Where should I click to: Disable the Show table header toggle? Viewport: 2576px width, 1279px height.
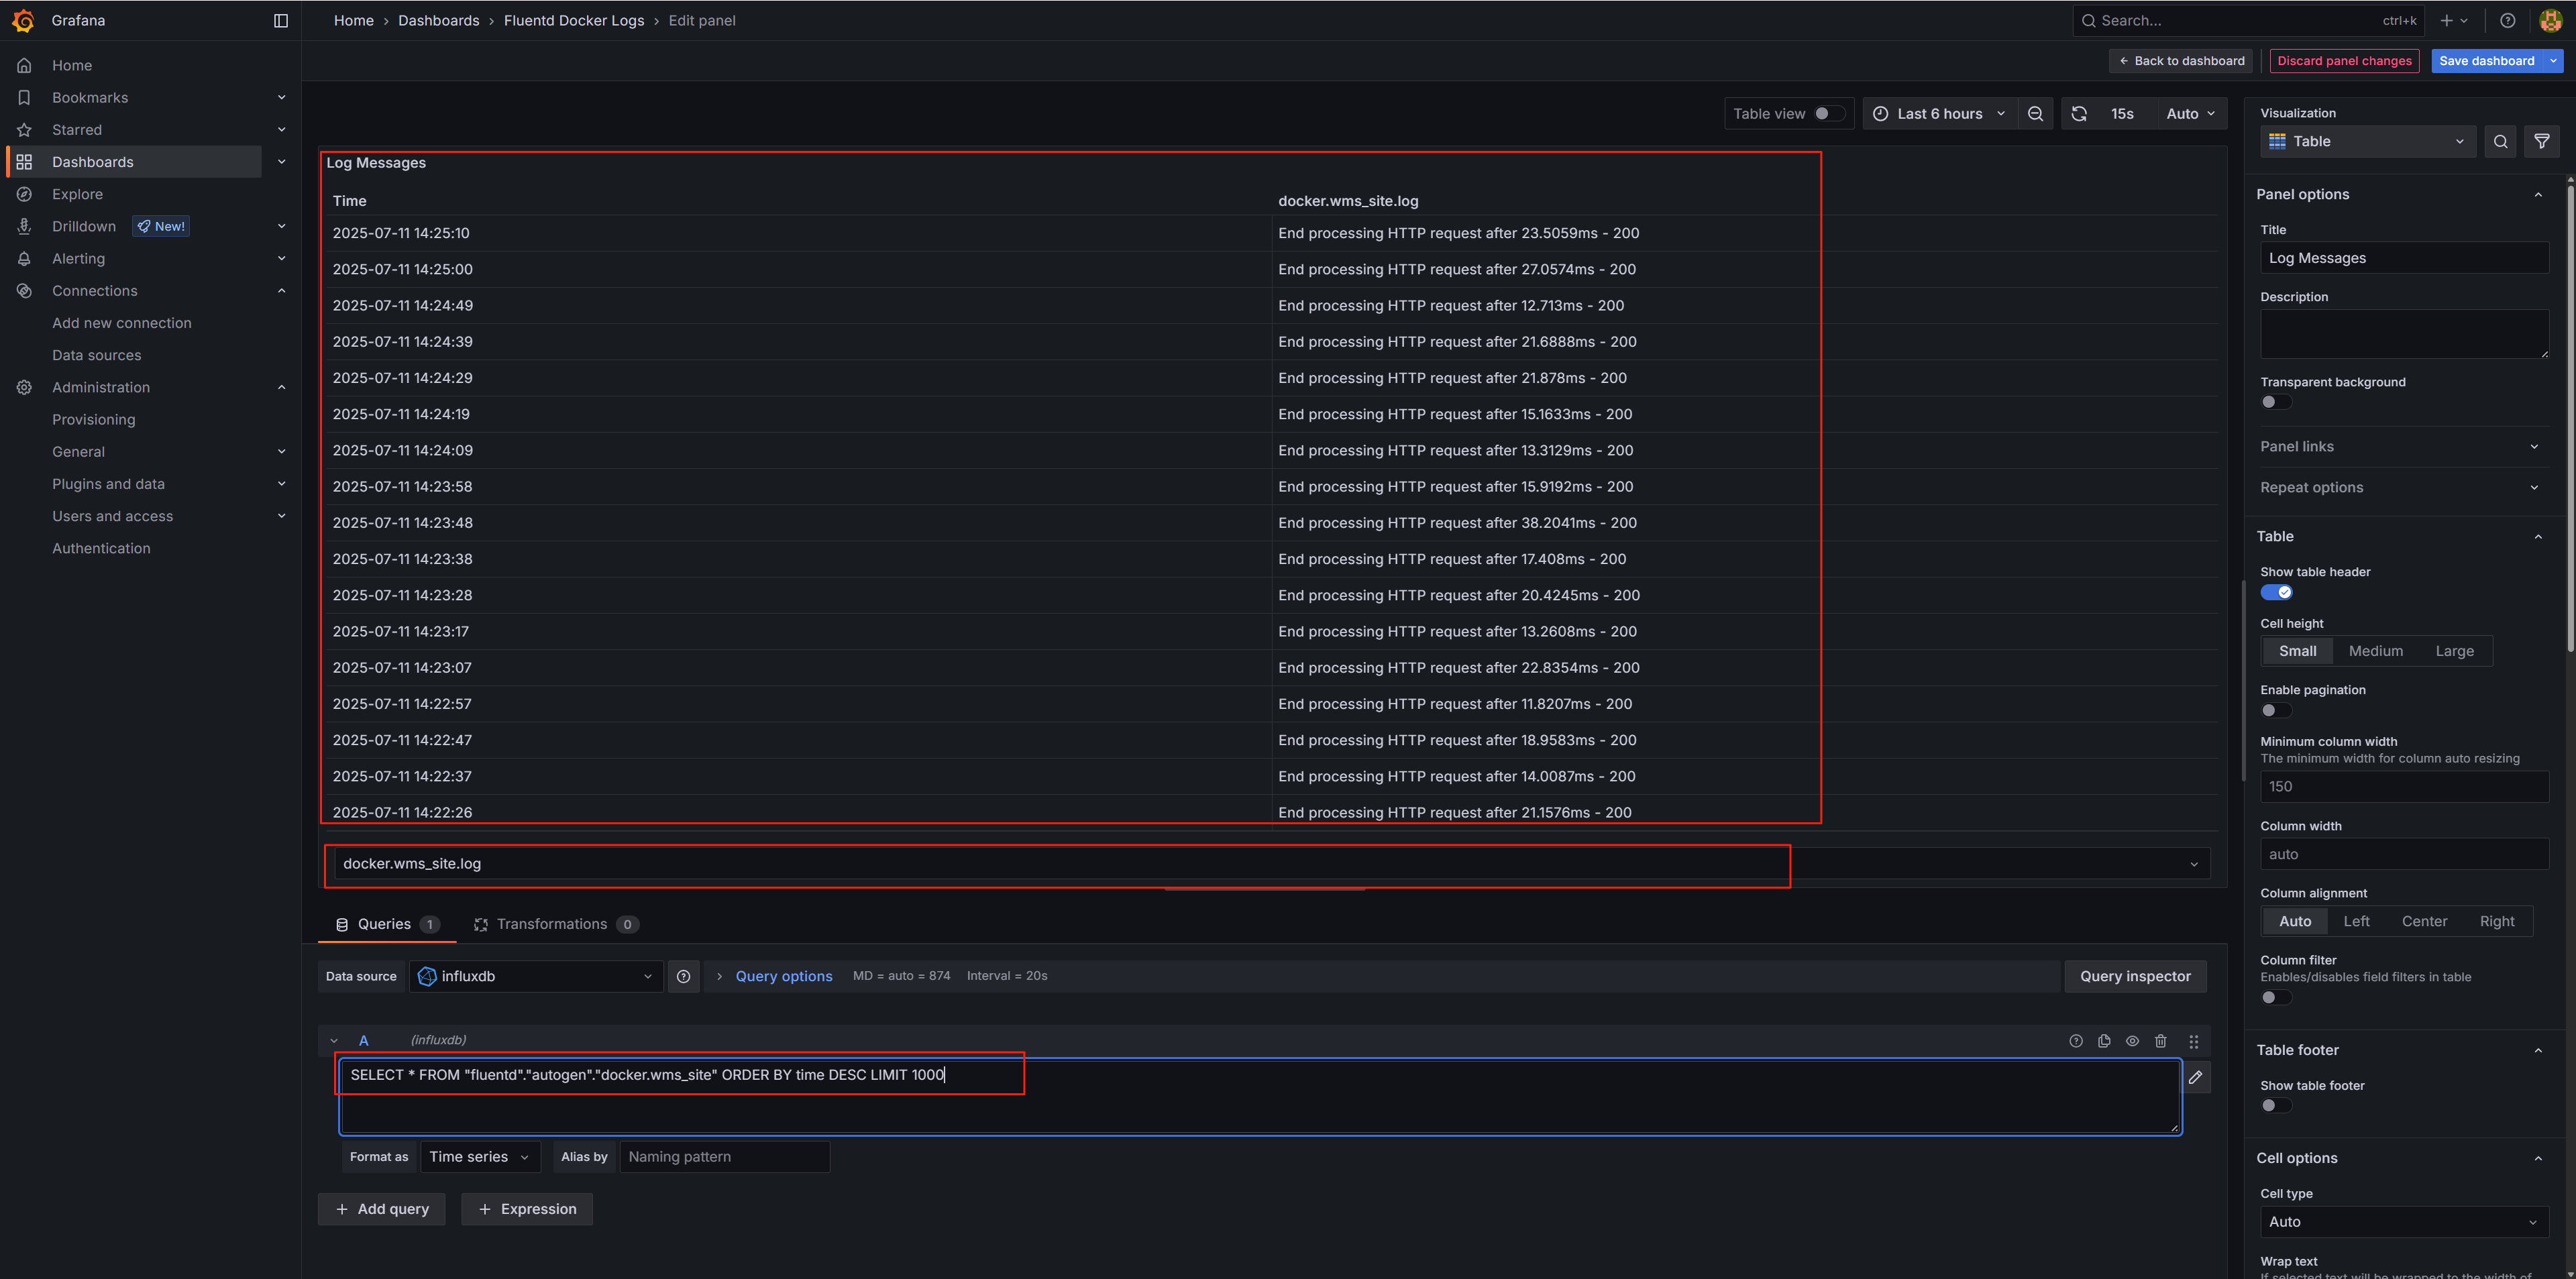2278,592
